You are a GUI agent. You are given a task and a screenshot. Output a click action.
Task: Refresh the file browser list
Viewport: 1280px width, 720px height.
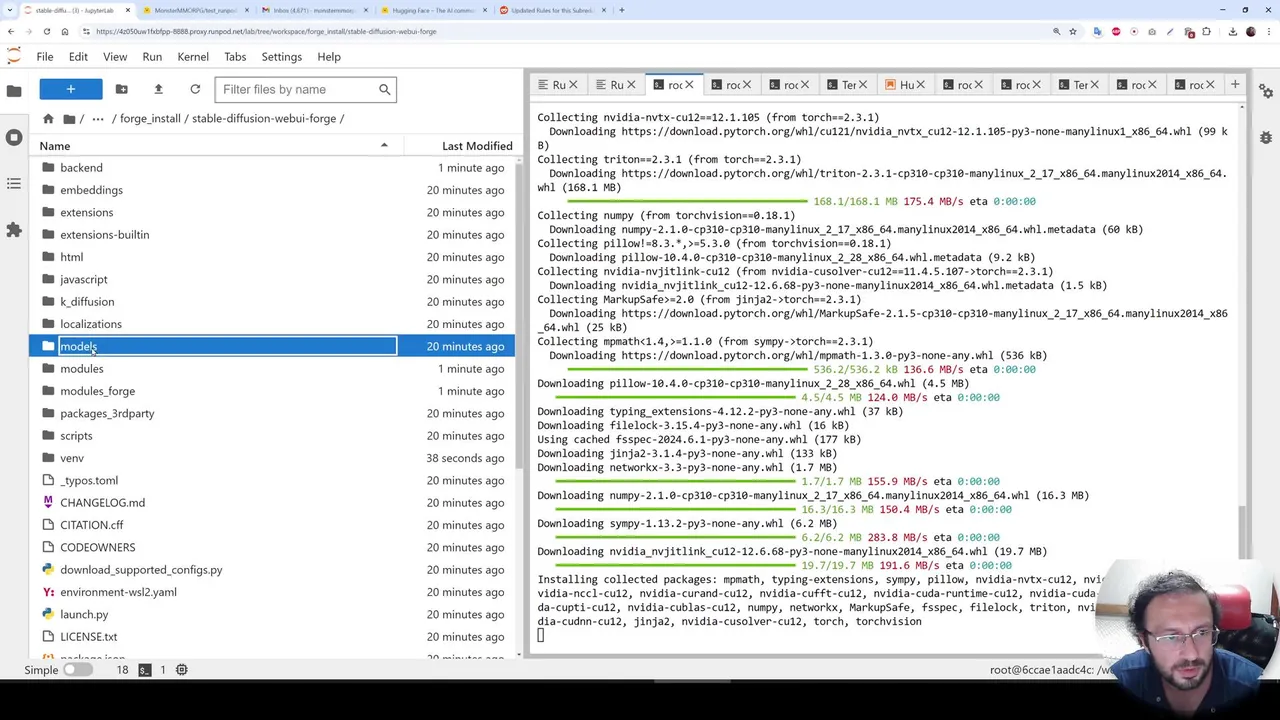pos(195,89)
